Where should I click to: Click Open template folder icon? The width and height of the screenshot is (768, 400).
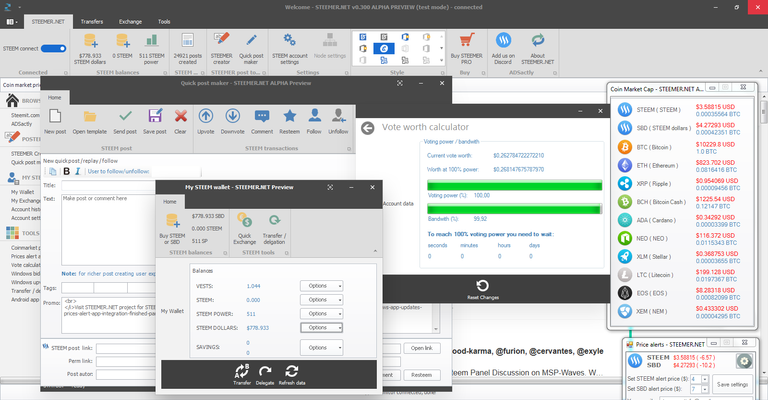(x=90, y=121)
